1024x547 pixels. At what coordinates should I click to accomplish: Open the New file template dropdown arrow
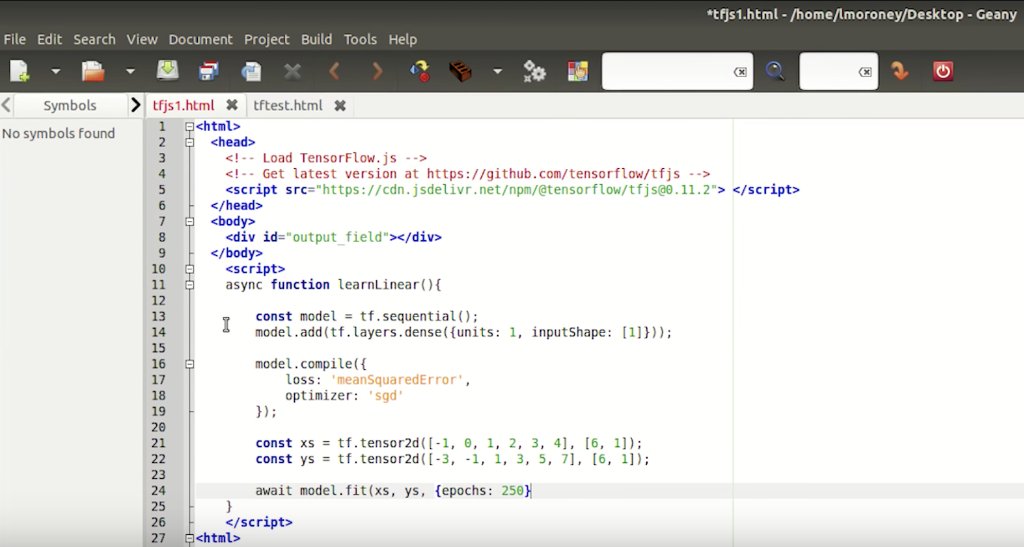point(56,70)
